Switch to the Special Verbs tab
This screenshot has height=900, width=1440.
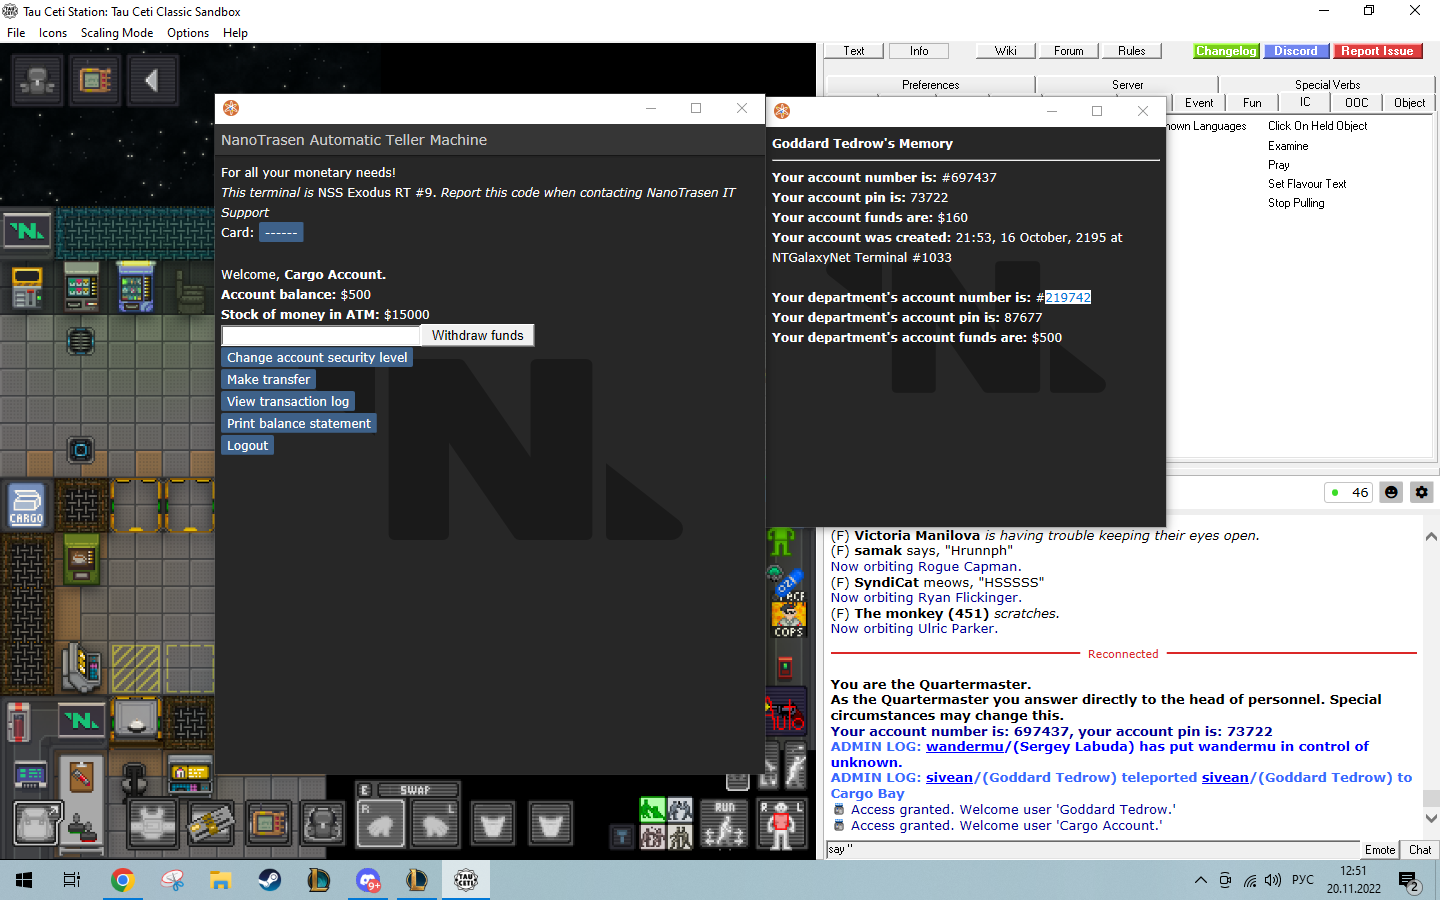pyautogui.click(x=1327, y=85)
